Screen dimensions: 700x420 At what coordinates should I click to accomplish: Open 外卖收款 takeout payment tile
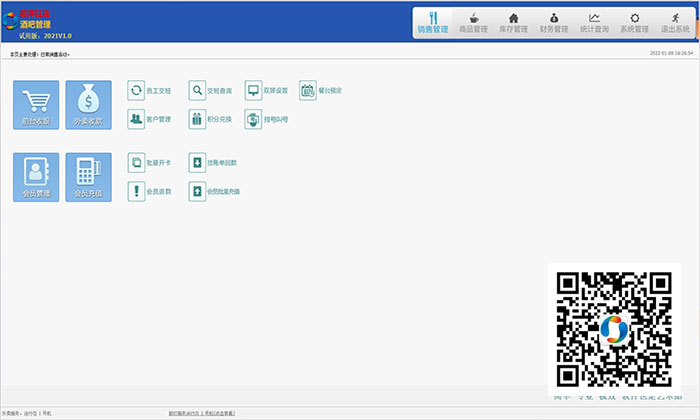(89, 104)
